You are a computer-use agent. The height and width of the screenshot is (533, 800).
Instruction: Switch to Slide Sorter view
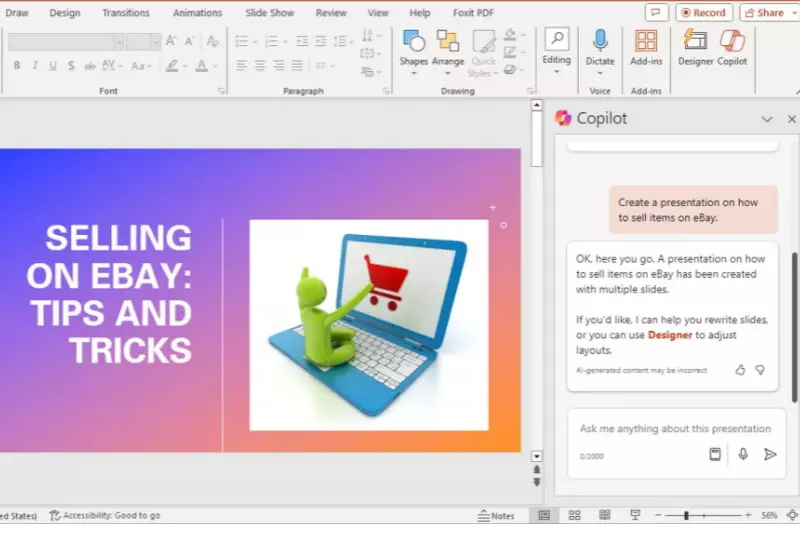574,516
